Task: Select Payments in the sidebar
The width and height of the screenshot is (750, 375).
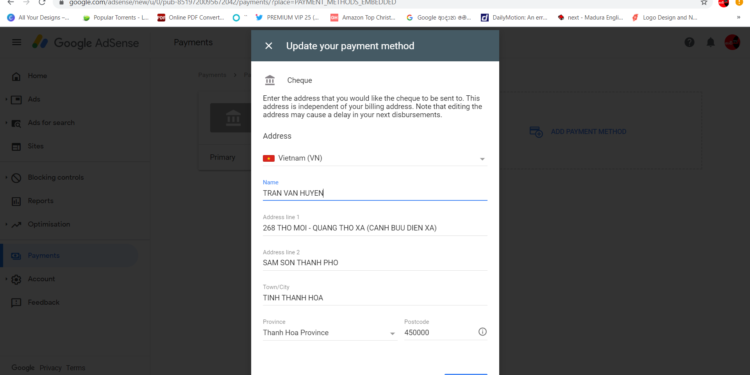Action: pos(44,256)
